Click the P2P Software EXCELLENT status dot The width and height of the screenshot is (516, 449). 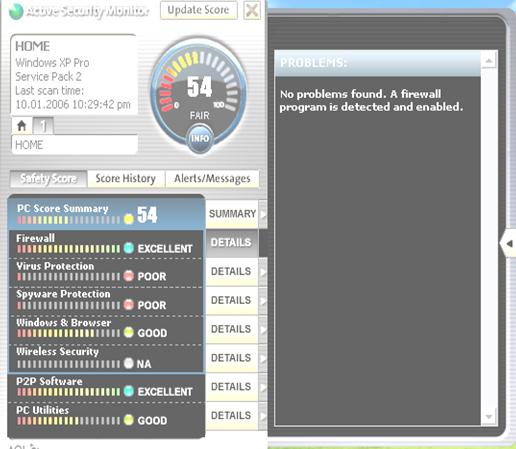pyautogui.click(x=129, y=391)
